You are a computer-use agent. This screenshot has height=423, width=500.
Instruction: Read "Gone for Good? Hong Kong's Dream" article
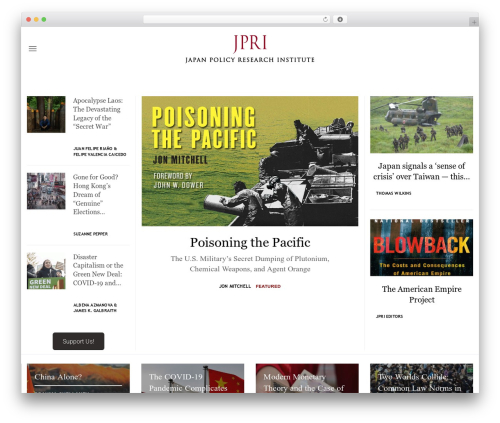(96, 194)
